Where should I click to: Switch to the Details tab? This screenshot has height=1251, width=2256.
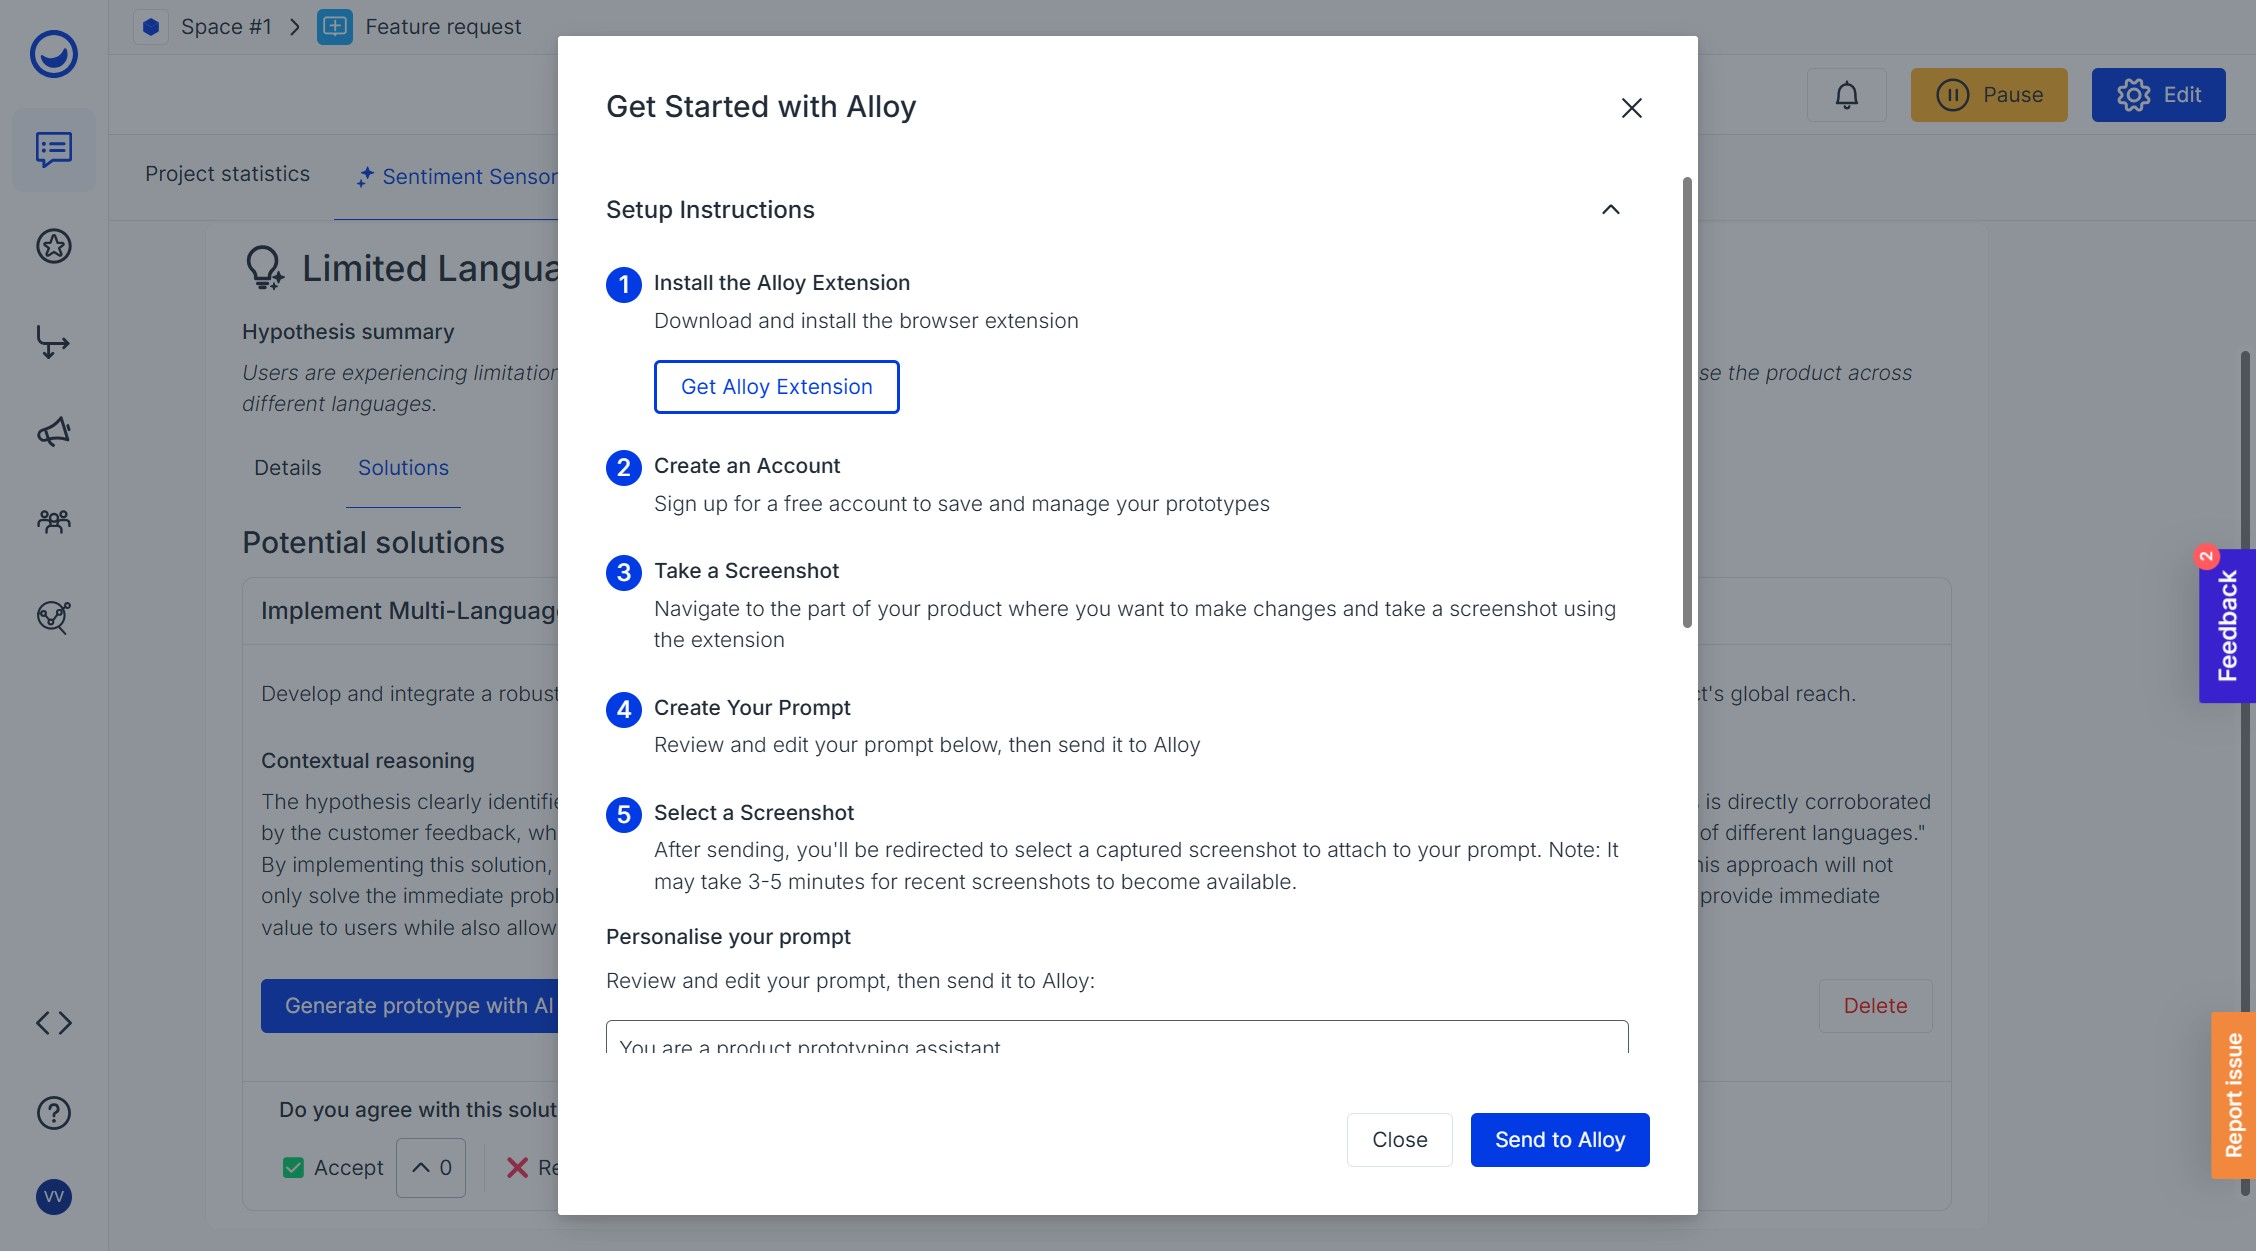point(287,468)
